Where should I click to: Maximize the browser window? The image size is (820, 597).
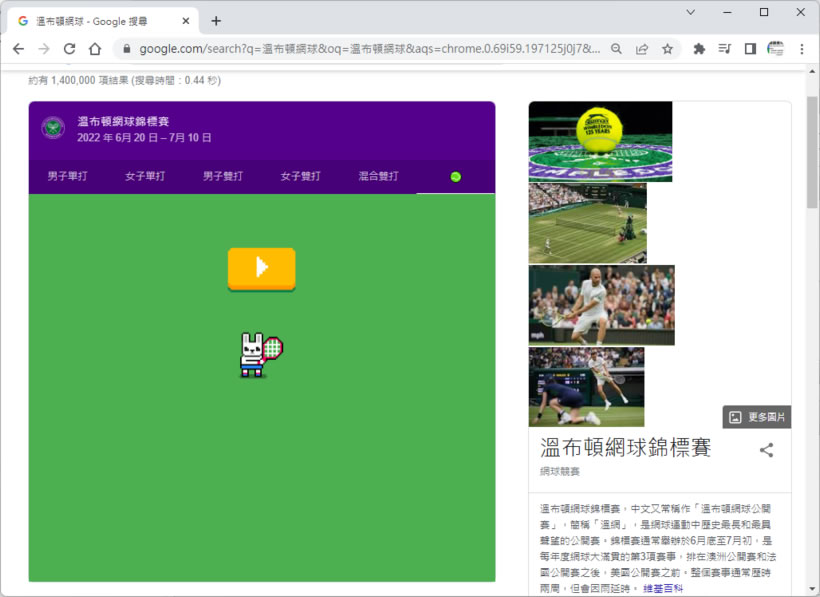pos(764,12)
